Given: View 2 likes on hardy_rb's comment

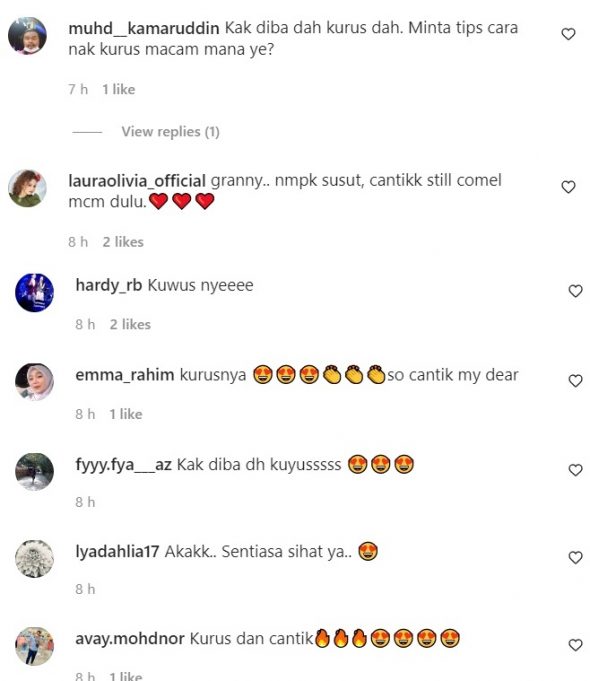Looking at the screenshot, I should click(x=130, y=324).
